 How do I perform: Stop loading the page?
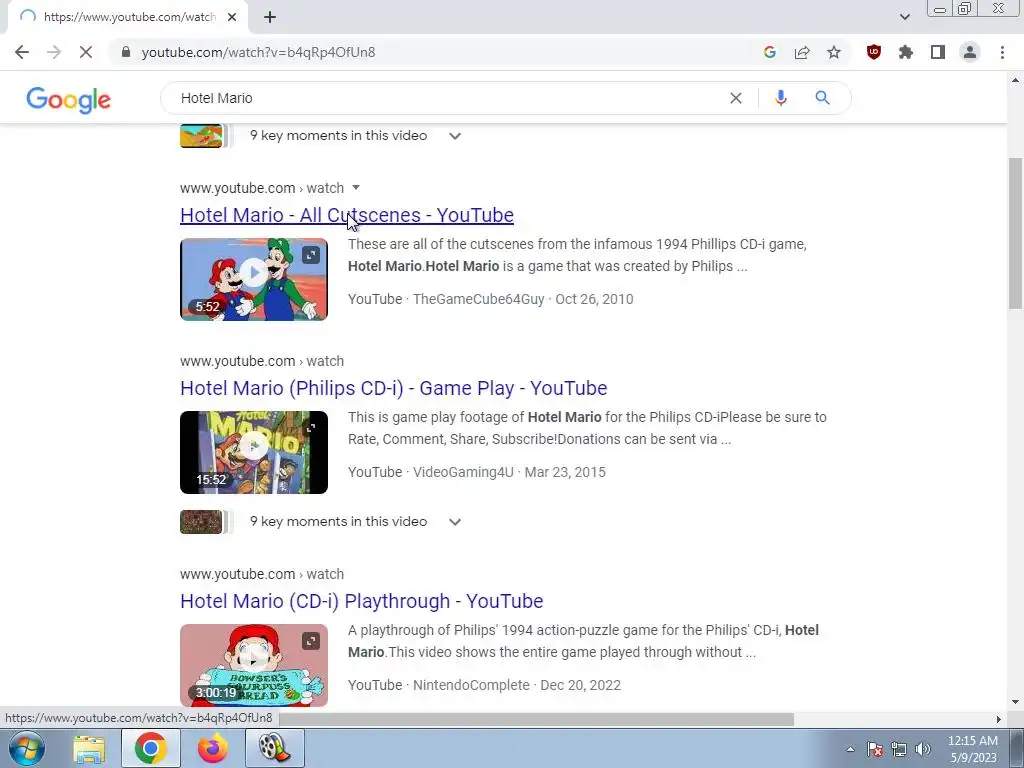tap(86, 52)
